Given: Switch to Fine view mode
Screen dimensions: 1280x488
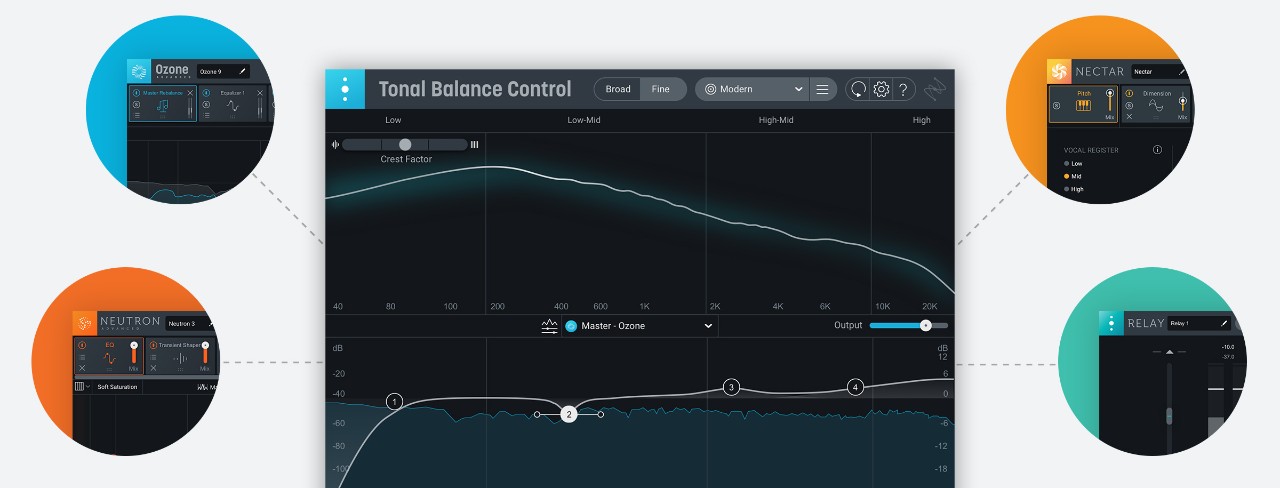Looking at the screenshot, I should [661, 89].
